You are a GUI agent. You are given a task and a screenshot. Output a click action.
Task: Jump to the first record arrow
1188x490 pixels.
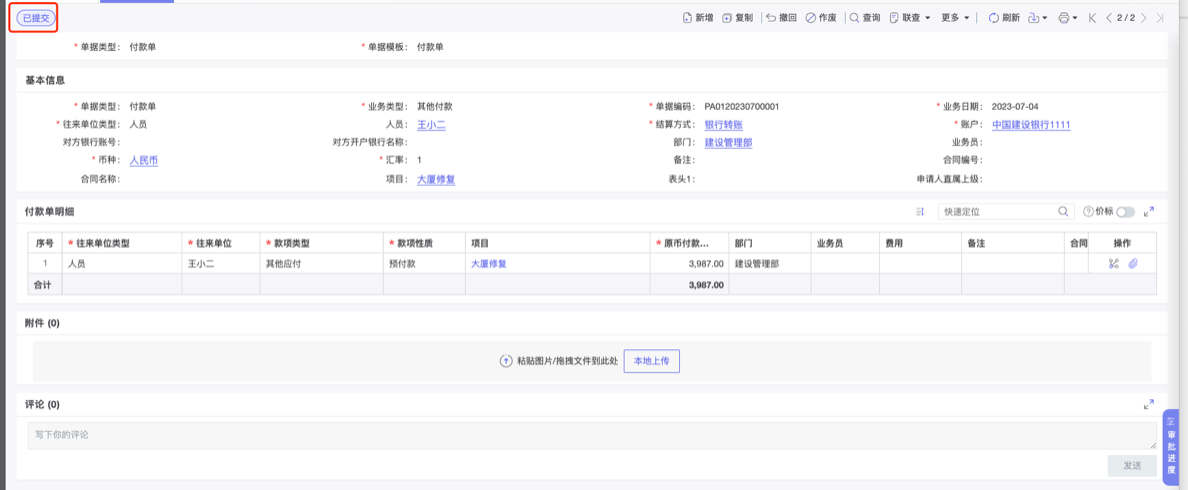click(1092, 18)
